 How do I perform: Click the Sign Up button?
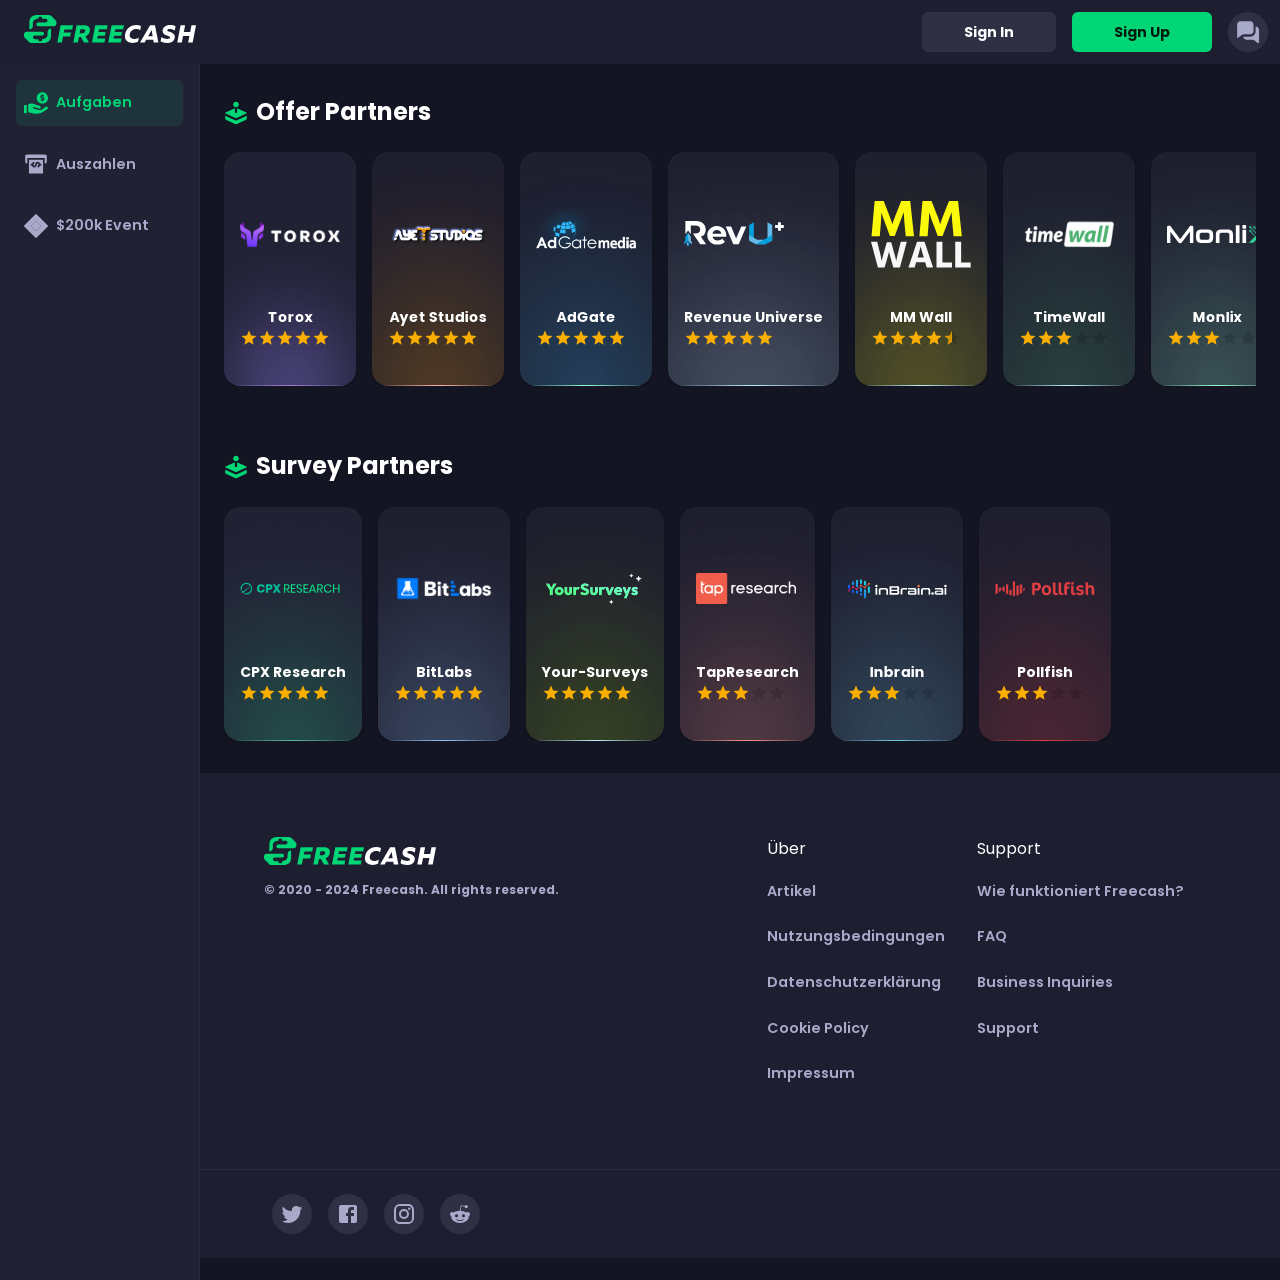tap(1142, 32)
